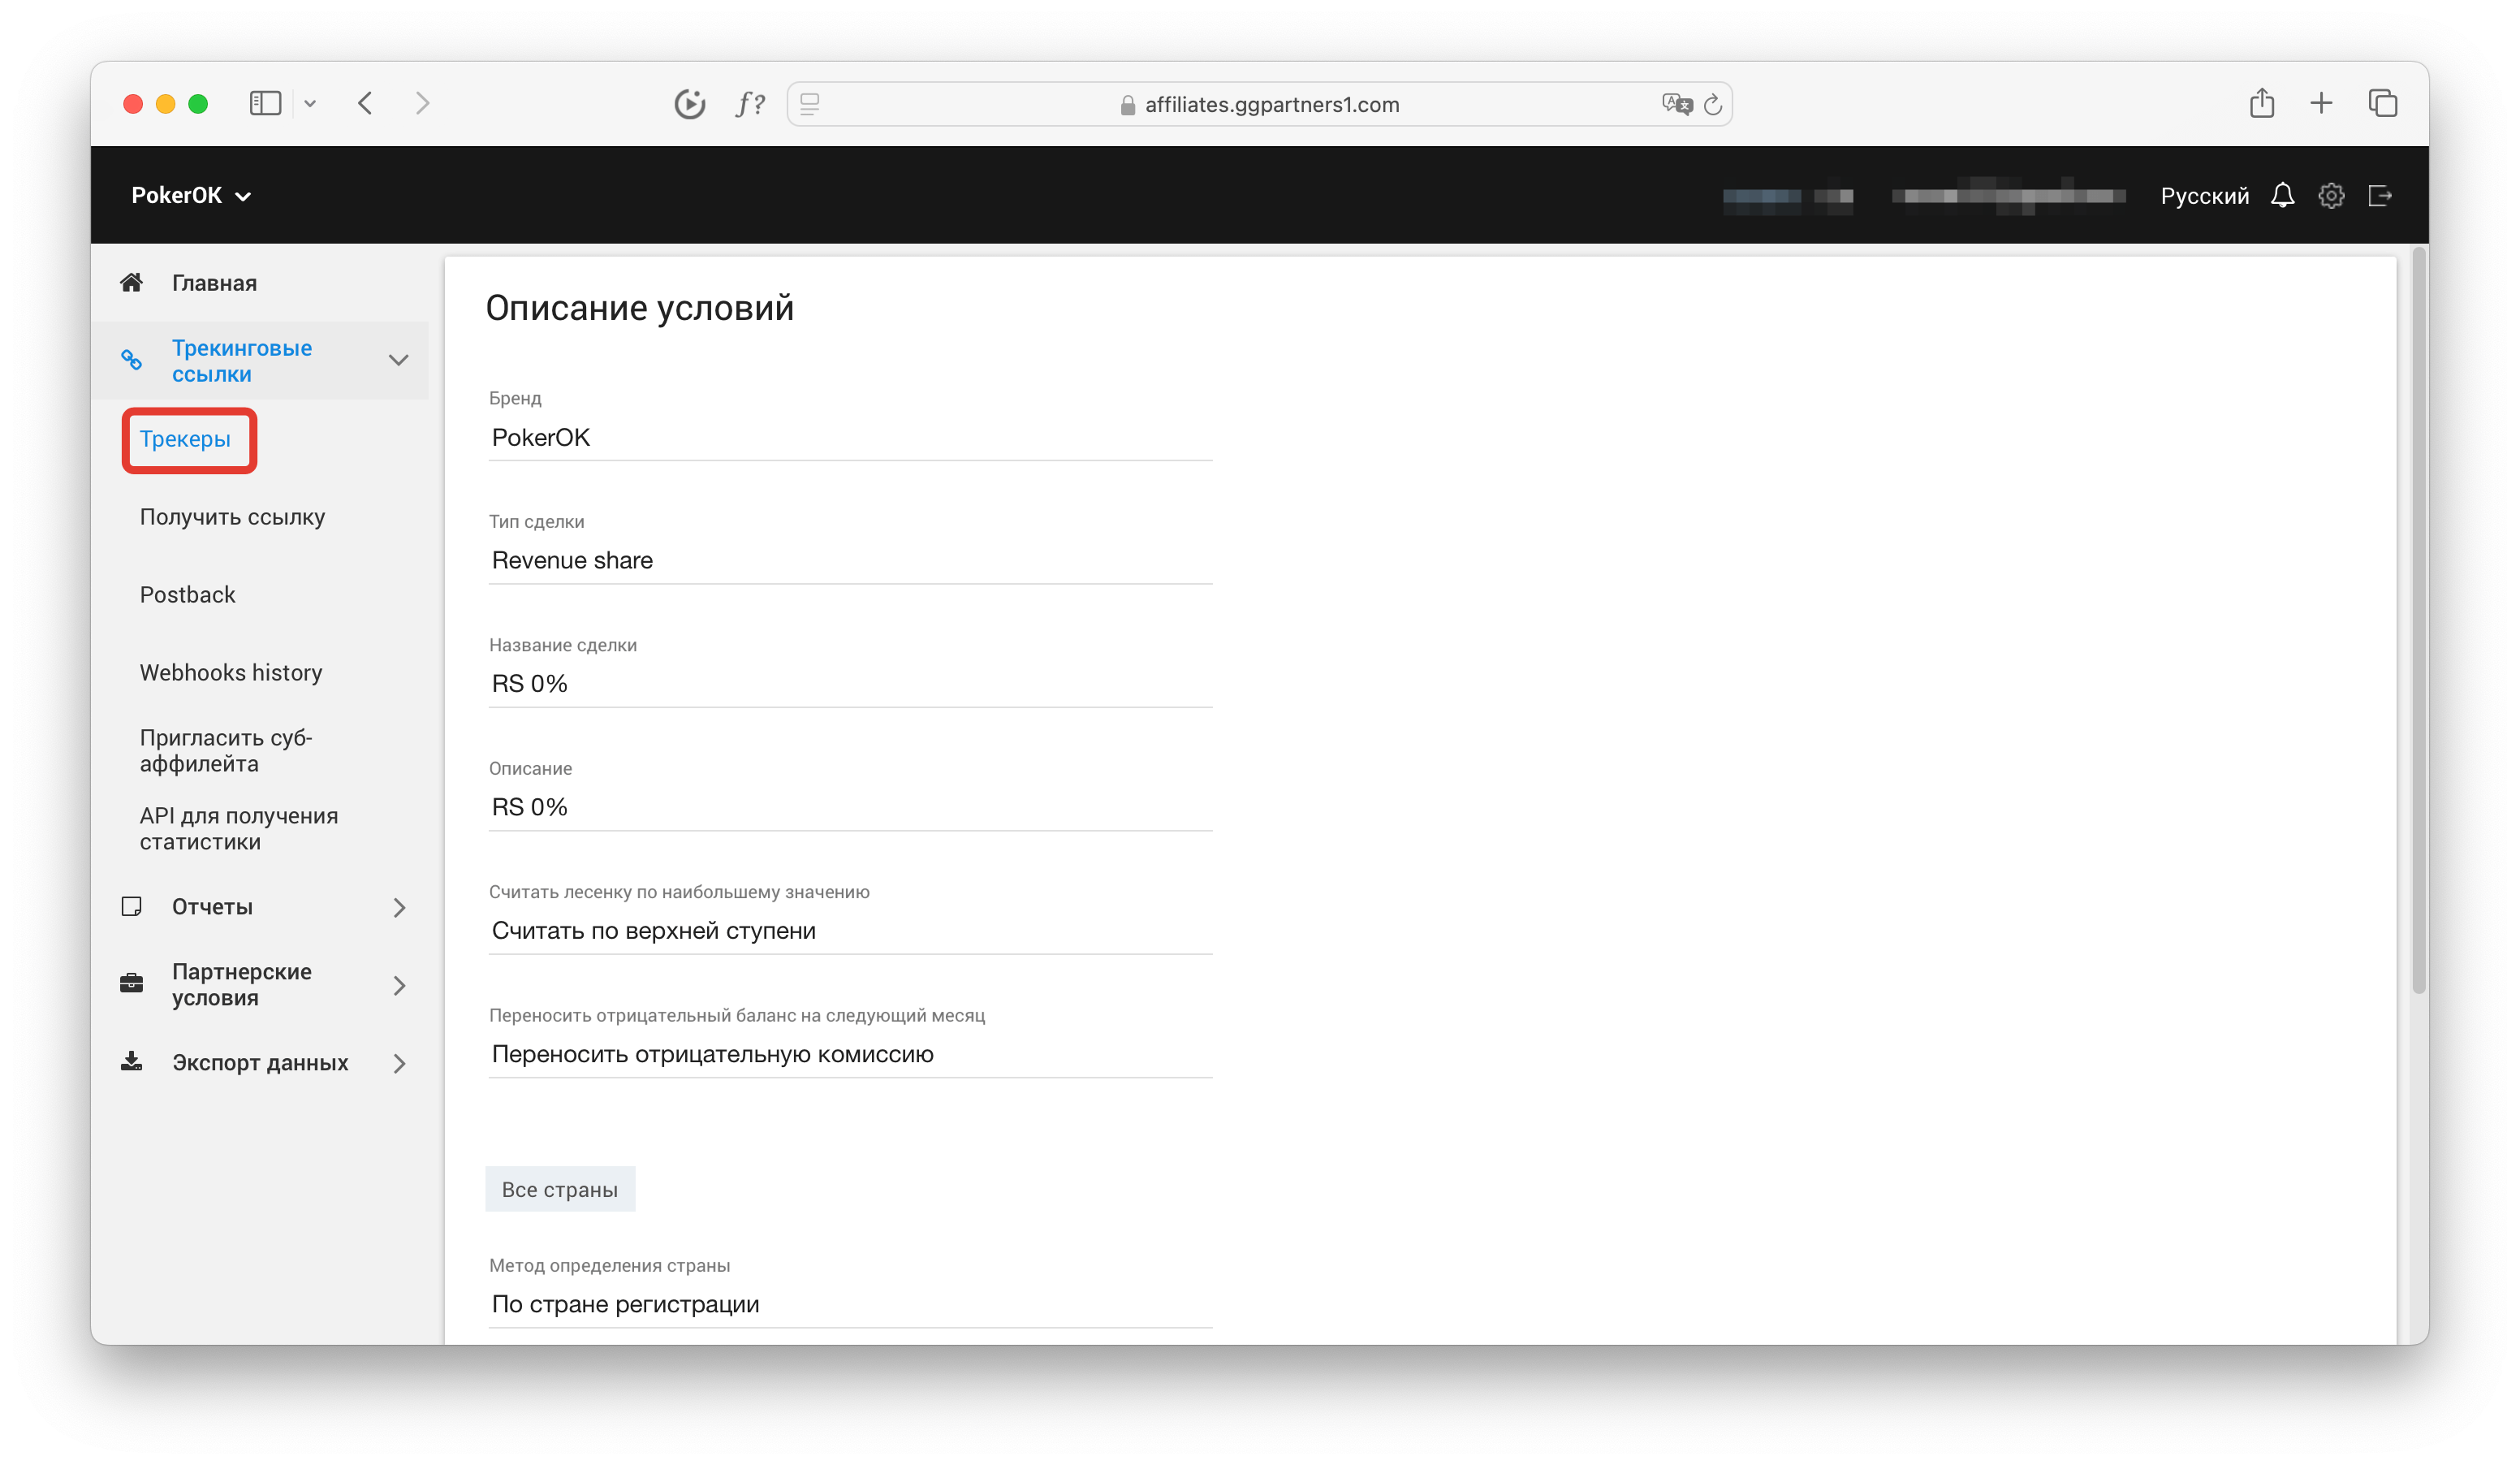Screen dimensions: 2520x1465
Task: Click Название сделки field RS 0%
Action: click(850, 684)
